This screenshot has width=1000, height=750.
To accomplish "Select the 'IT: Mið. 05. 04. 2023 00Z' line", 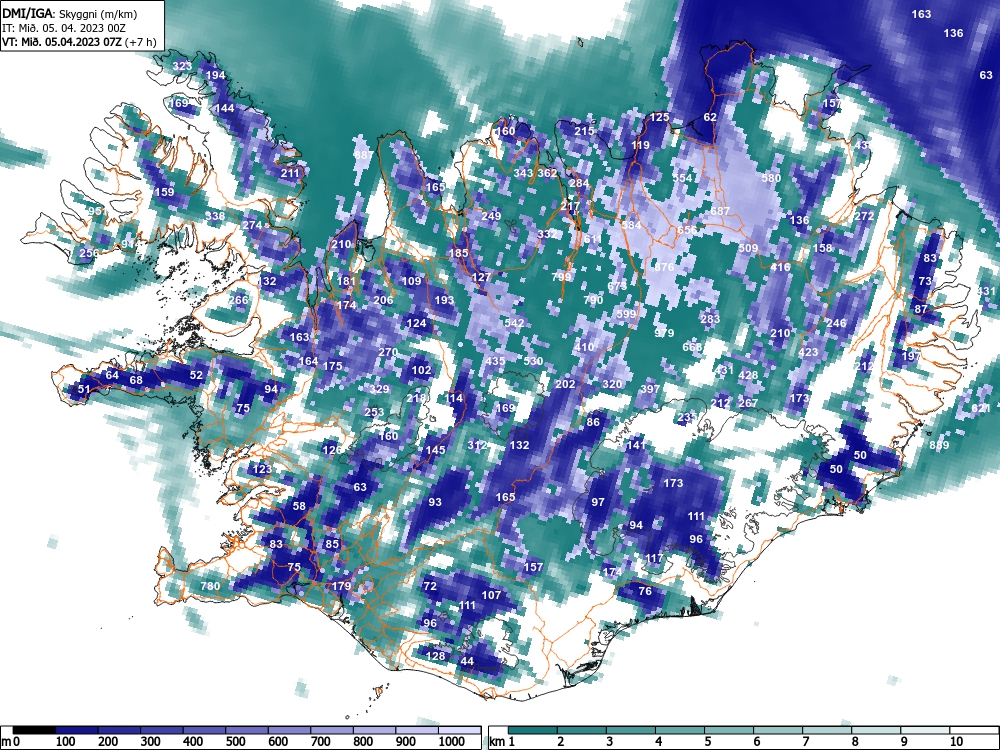I will click(64, 28).
